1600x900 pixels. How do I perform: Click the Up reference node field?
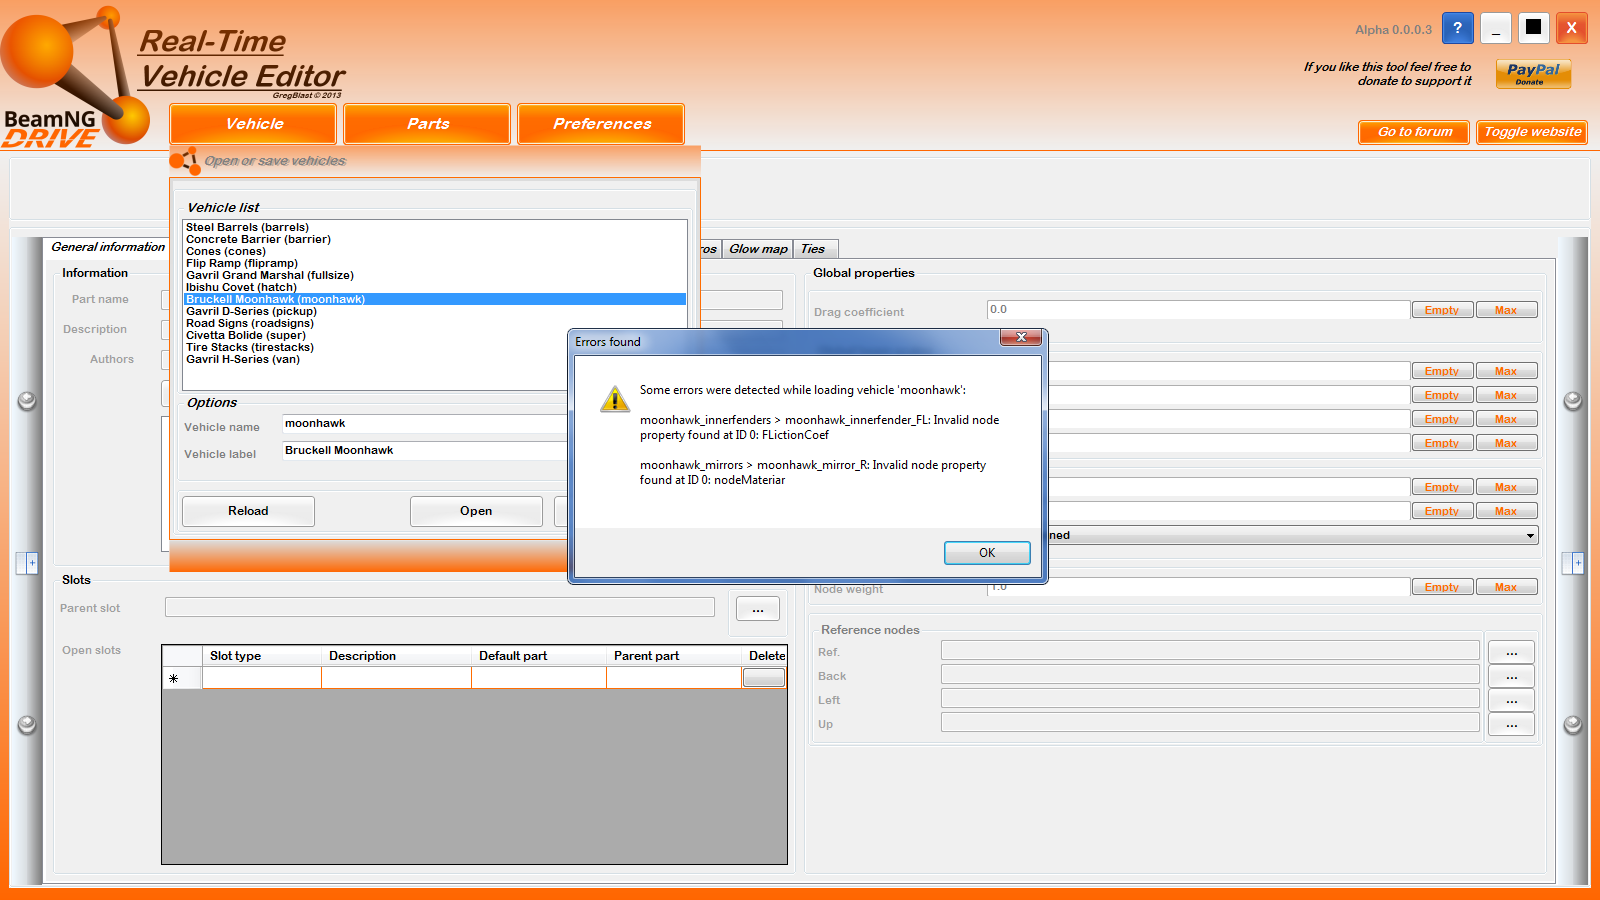1210,722
